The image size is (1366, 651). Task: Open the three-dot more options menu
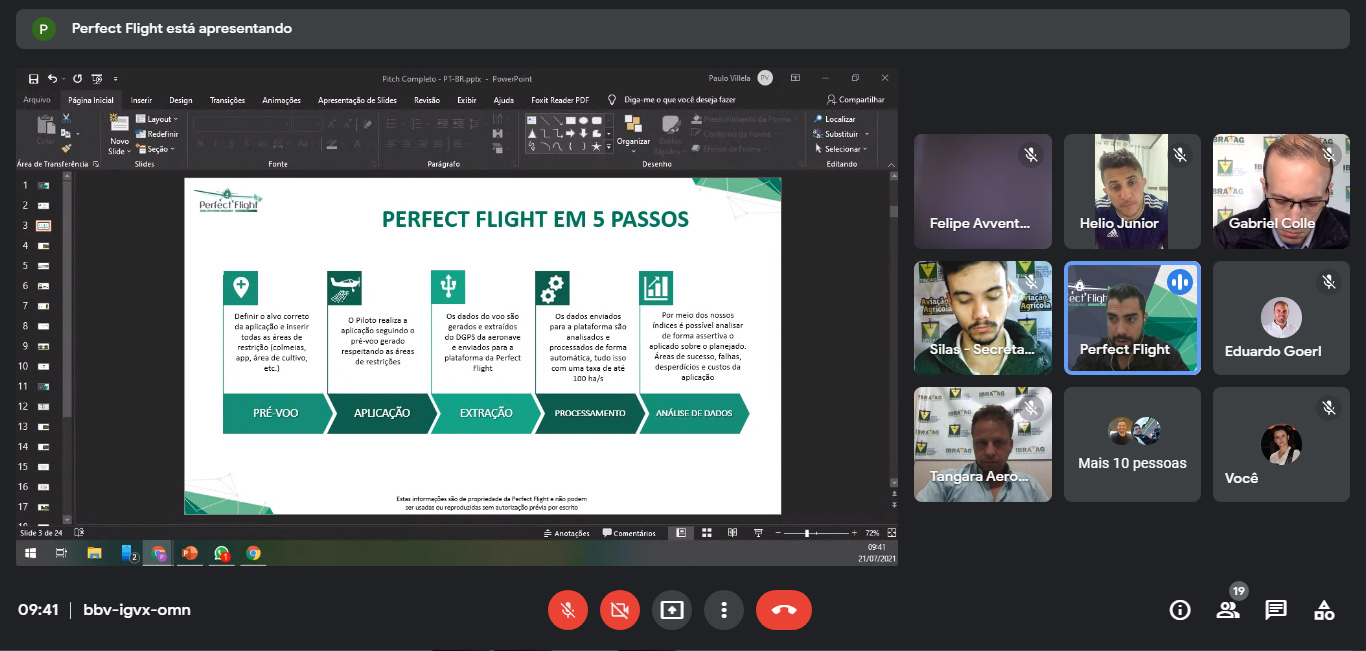(724, 610)
